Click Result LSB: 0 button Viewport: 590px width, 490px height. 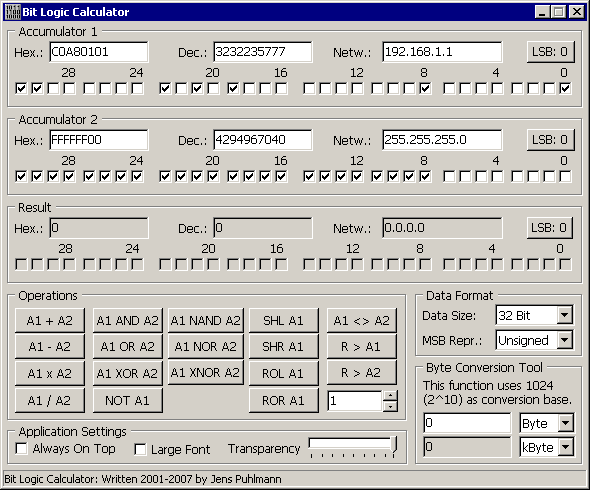[549, 228]
